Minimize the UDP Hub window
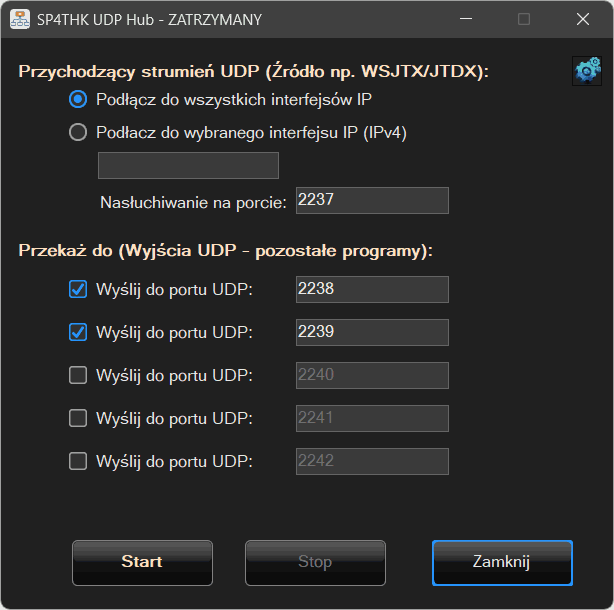The height and width of the screenshot is (610, 614). [x=465, y=19]
